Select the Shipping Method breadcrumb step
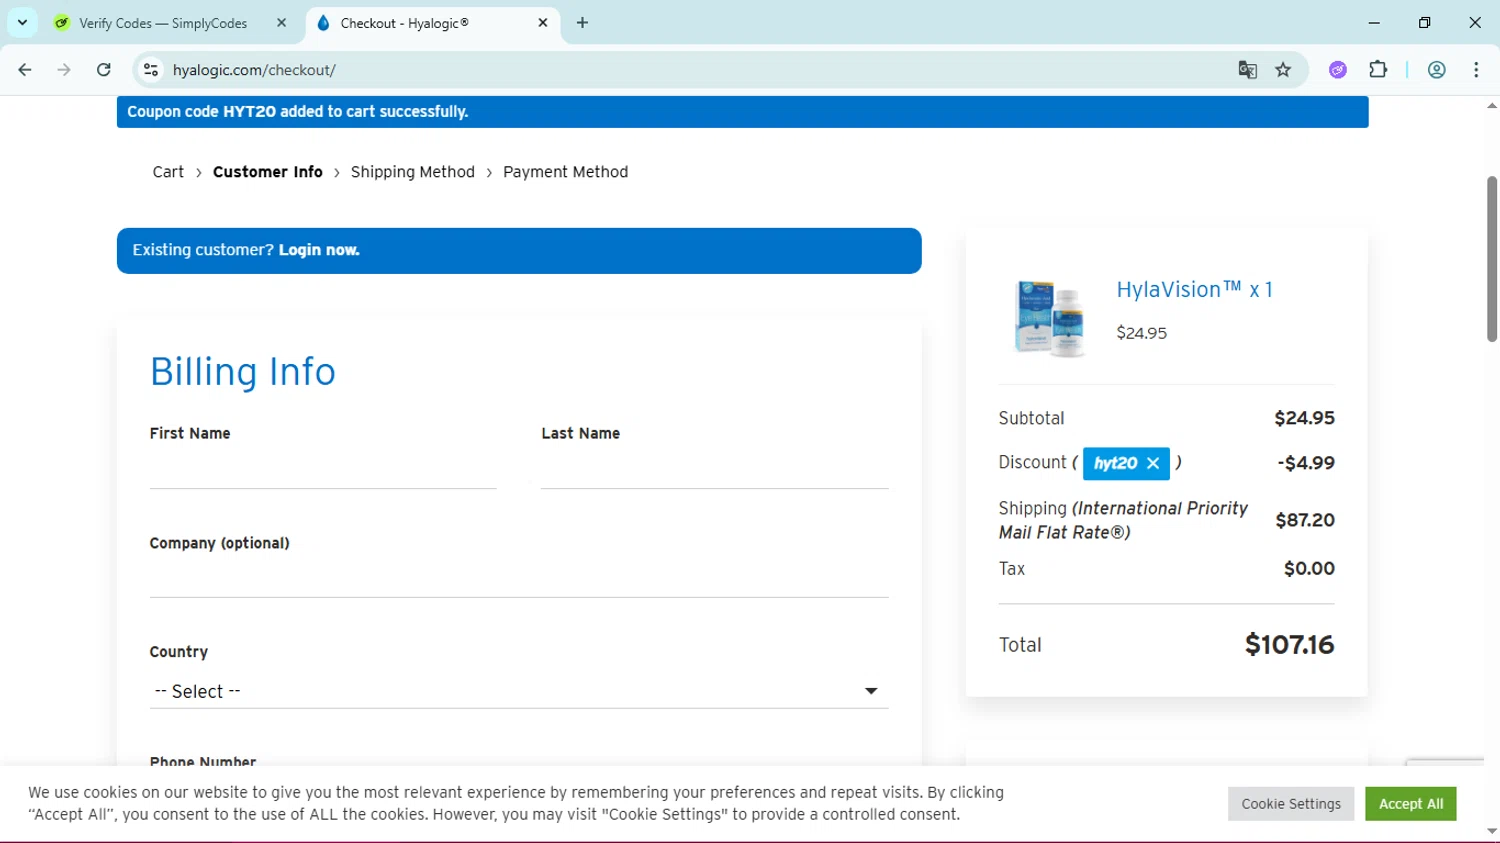The height and width of the screenshot is (843, 1500). (413, 172)
